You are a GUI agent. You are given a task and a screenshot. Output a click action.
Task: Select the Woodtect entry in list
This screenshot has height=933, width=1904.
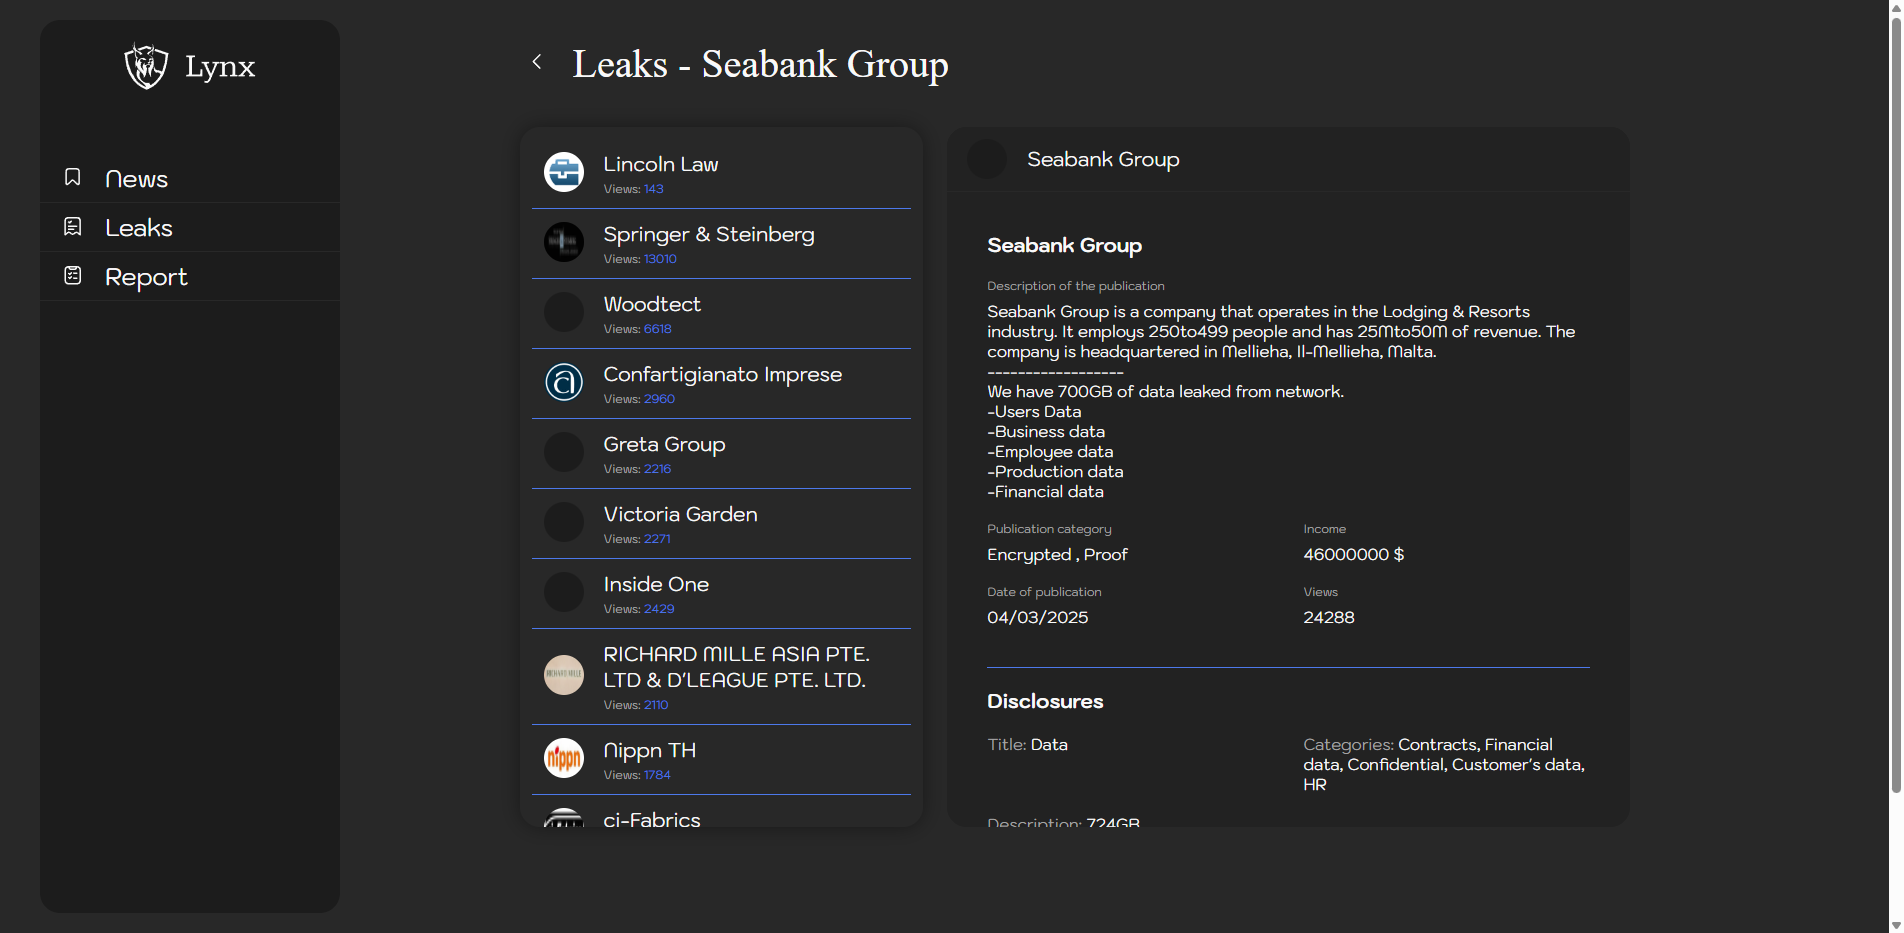[x=652, y=305]
